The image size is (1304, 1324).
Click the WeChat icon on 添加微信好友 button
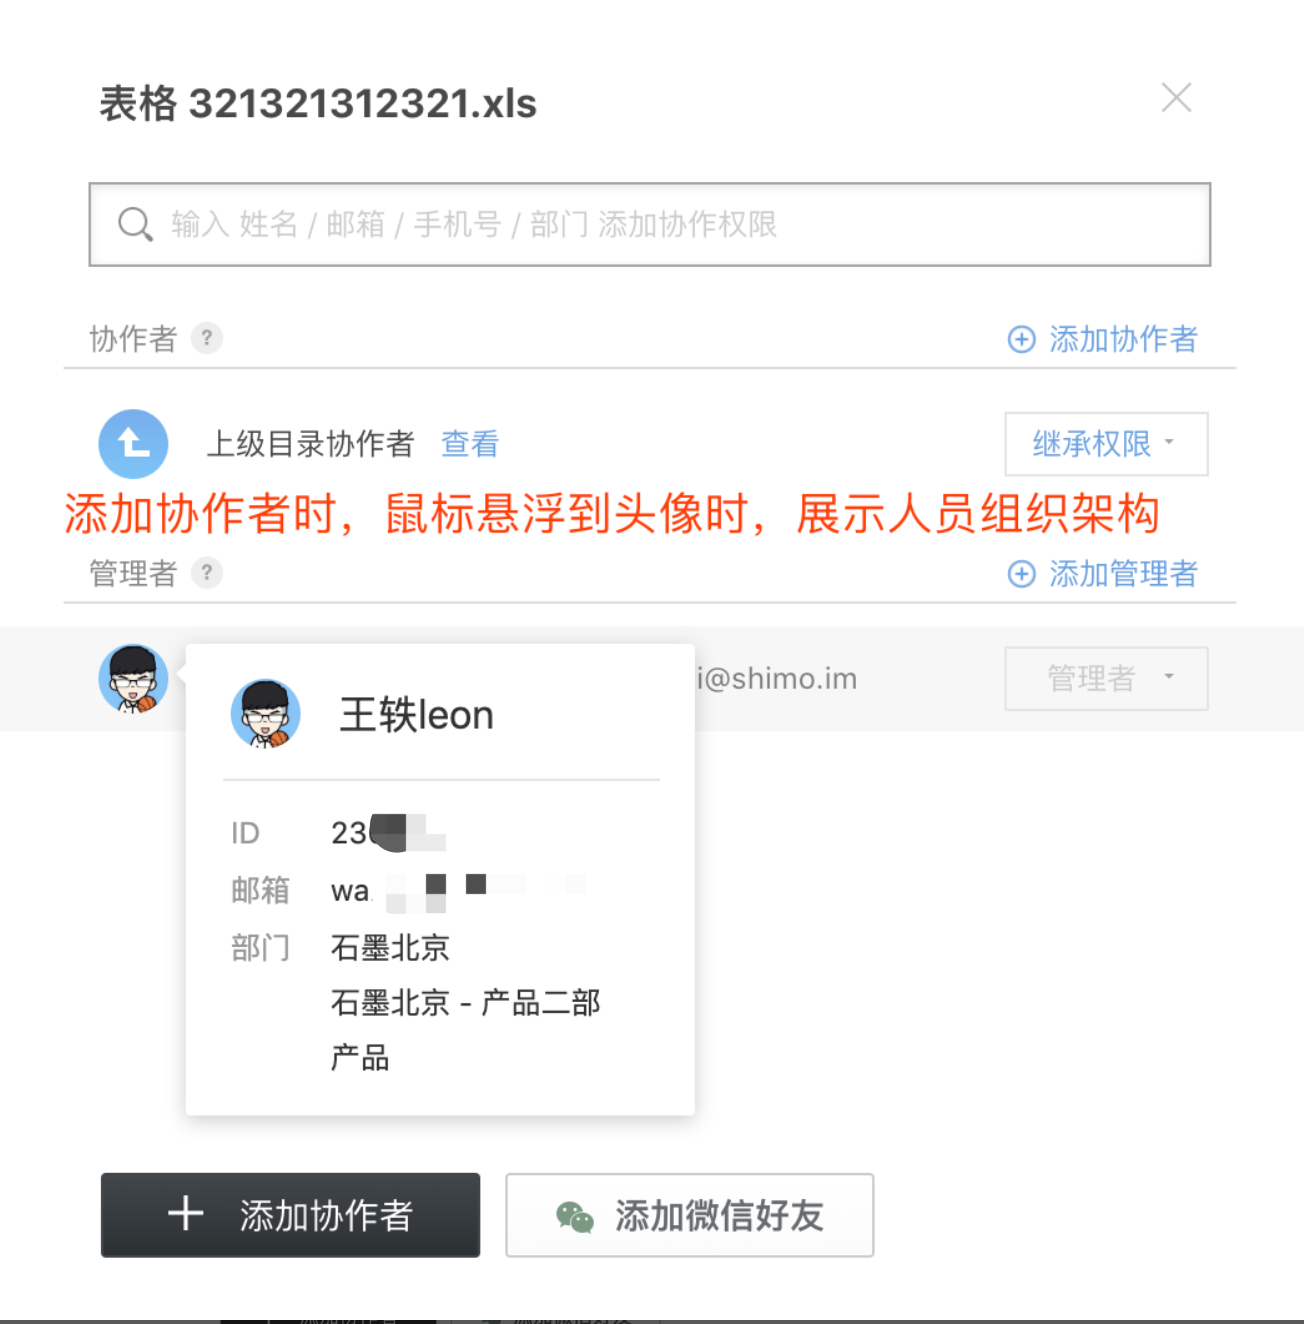pos(575,1216)
